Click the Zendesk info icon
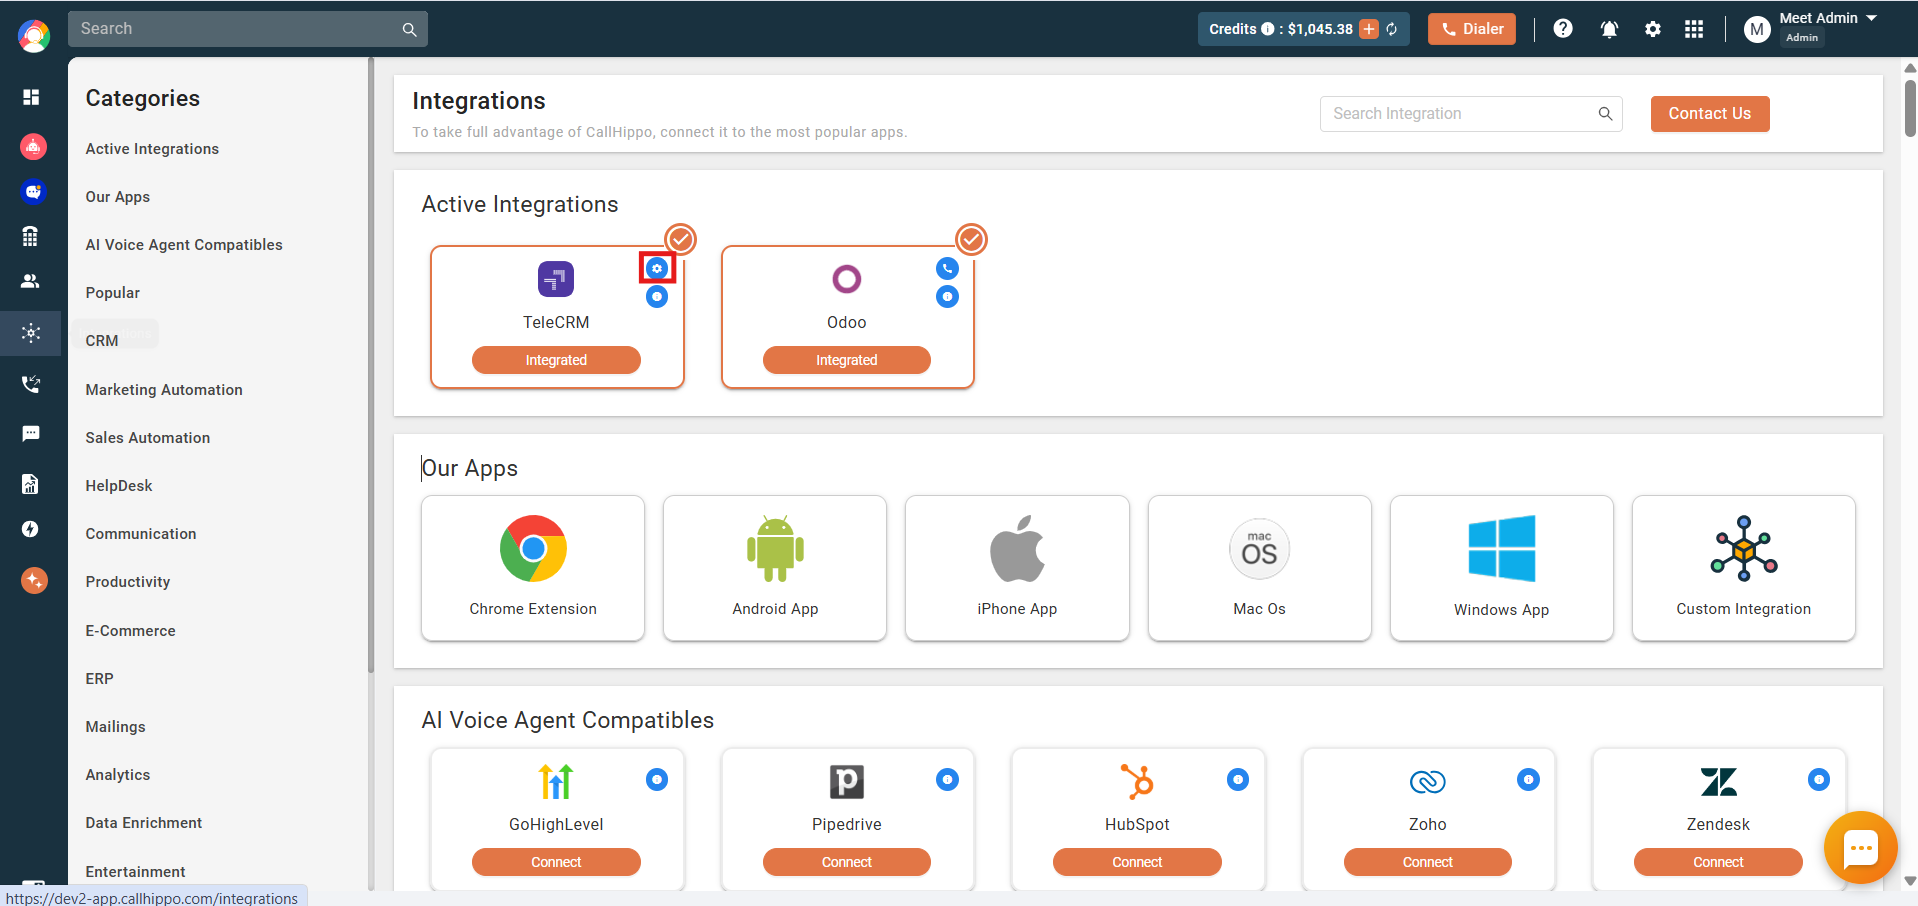Image resolution: width=1918 pixels, height=906 pixels. tap(1819, 780)
